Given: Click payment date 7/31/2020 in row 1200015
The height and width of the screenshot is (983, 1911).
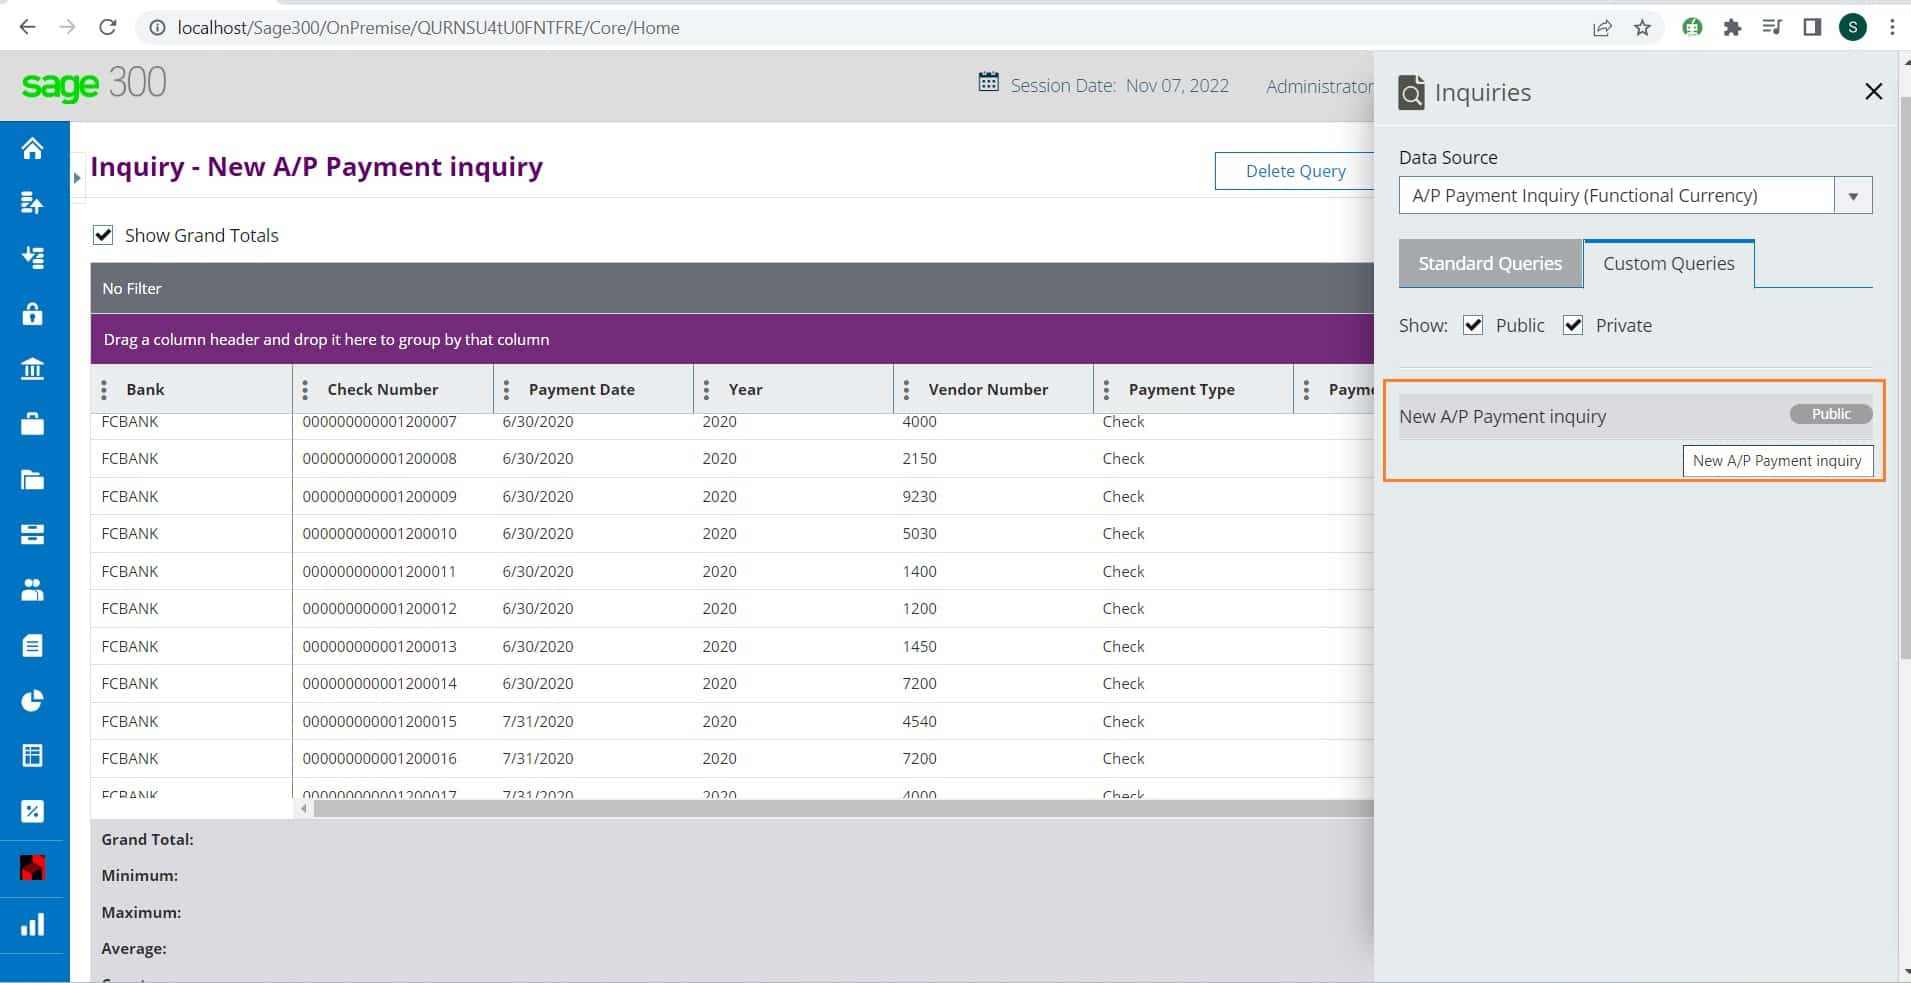Looking at the screenshot, I should click(538, 721).
